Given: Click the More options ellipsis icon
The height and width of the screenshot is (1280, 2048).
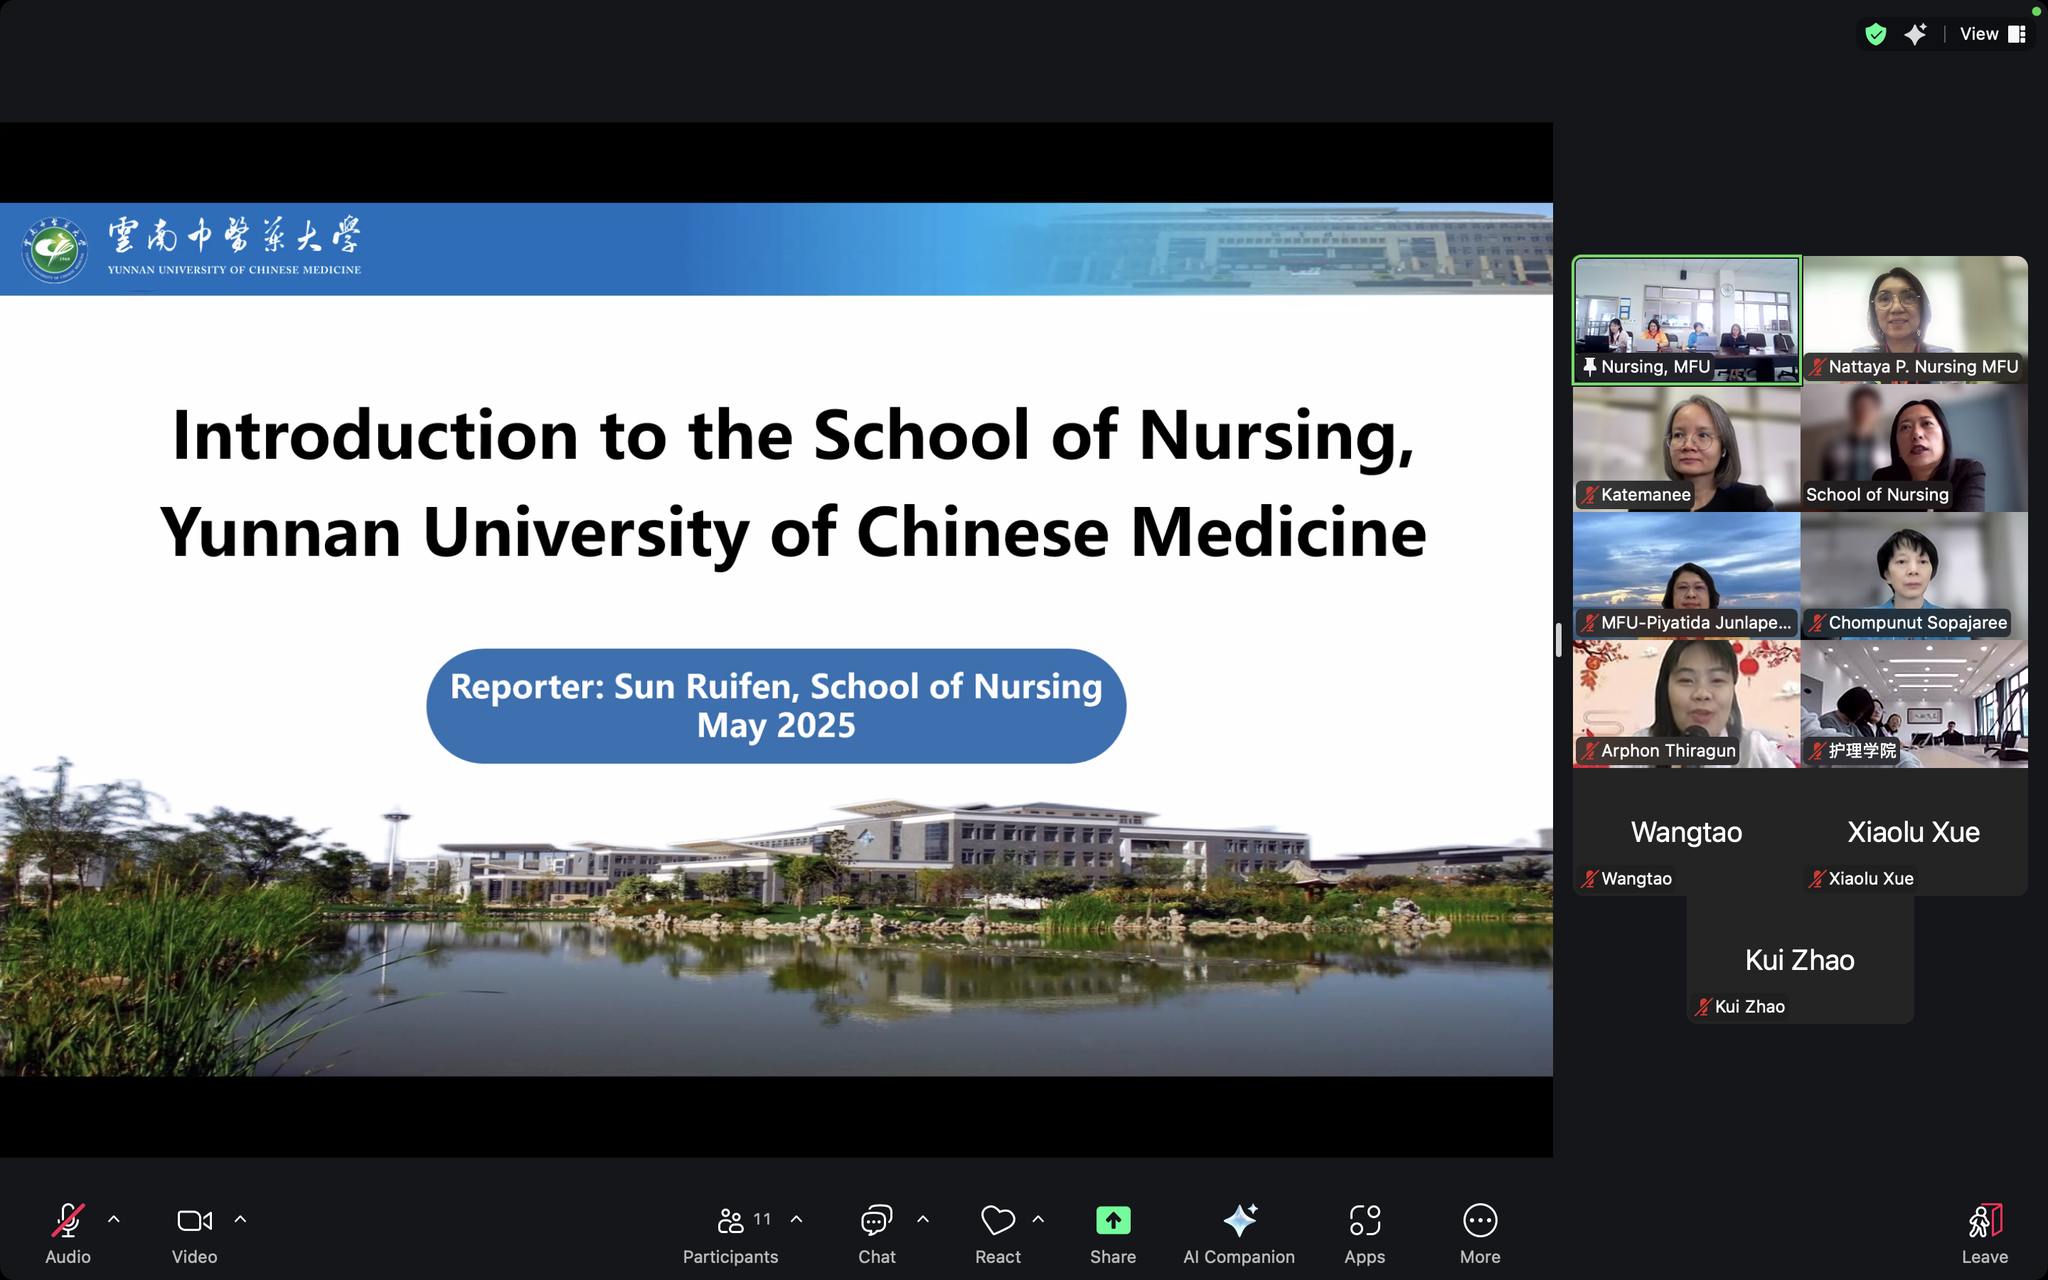Looking at the screenshot, I should pos(1479,1220).
